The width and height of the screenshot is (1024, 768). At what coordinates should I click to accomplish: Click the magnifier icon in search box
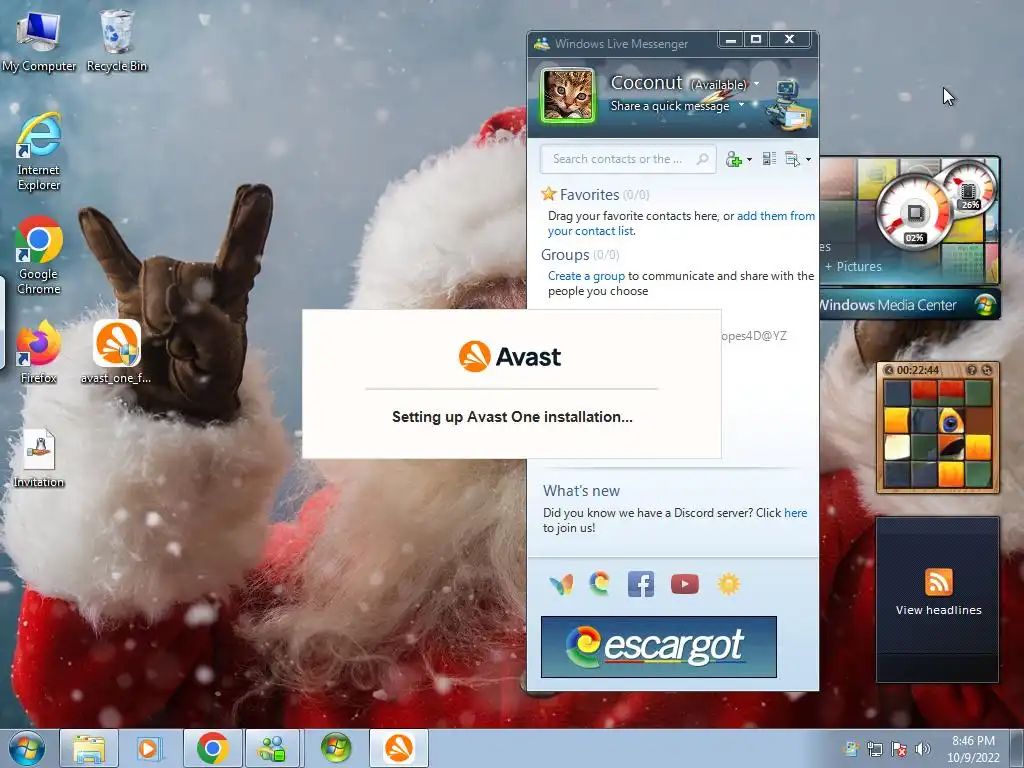coord(703,159)
